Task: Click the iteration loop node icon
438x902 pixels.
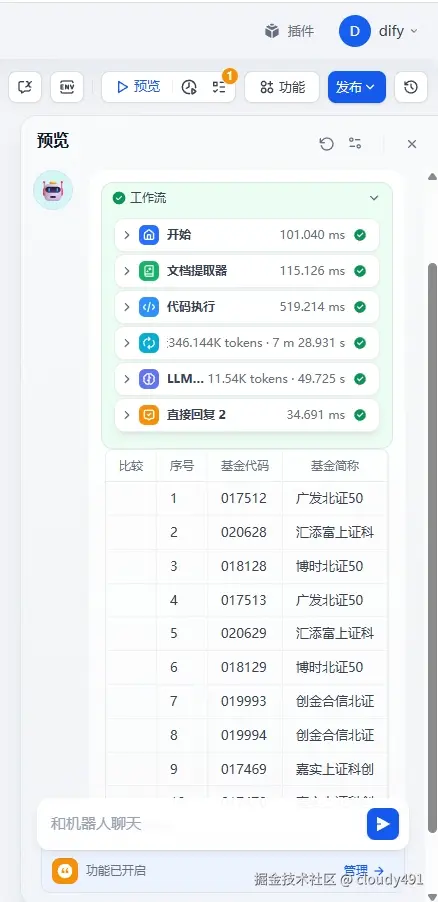Action: coord(149,343)
